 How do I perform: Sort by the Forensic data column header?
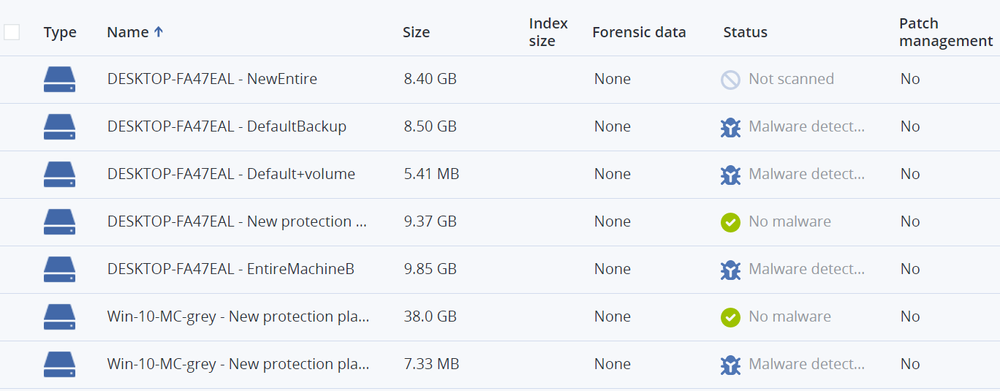[639, 32]
